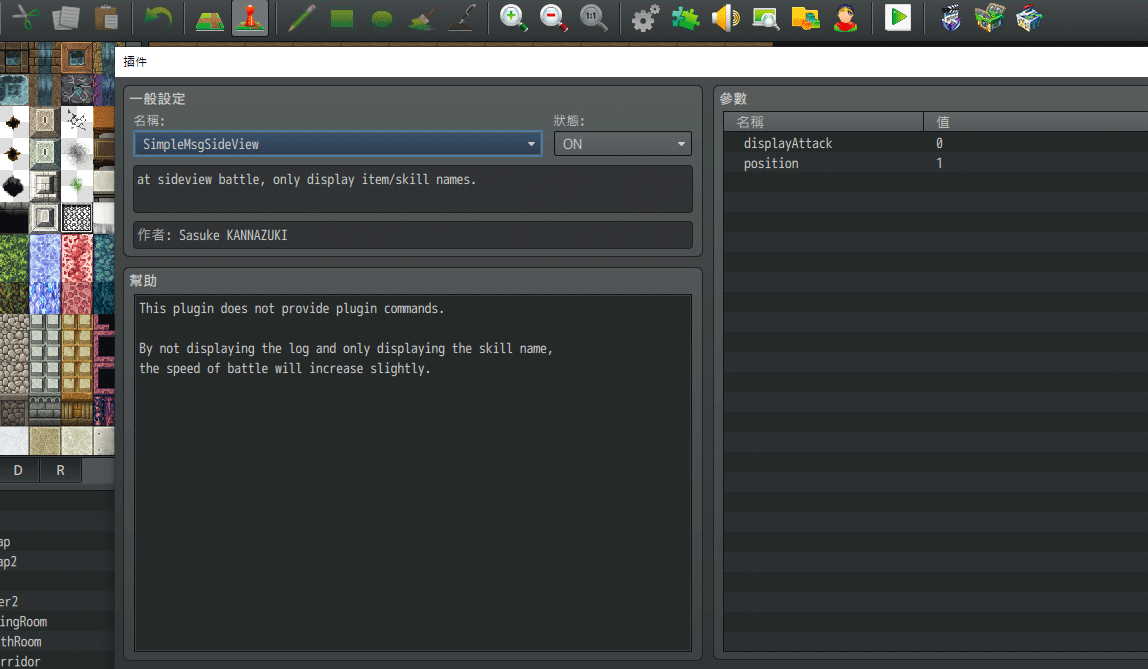Start playtest with green play button
This screenshot has width=1148, height=669.
pyautogui.click(x=898, y=18)
